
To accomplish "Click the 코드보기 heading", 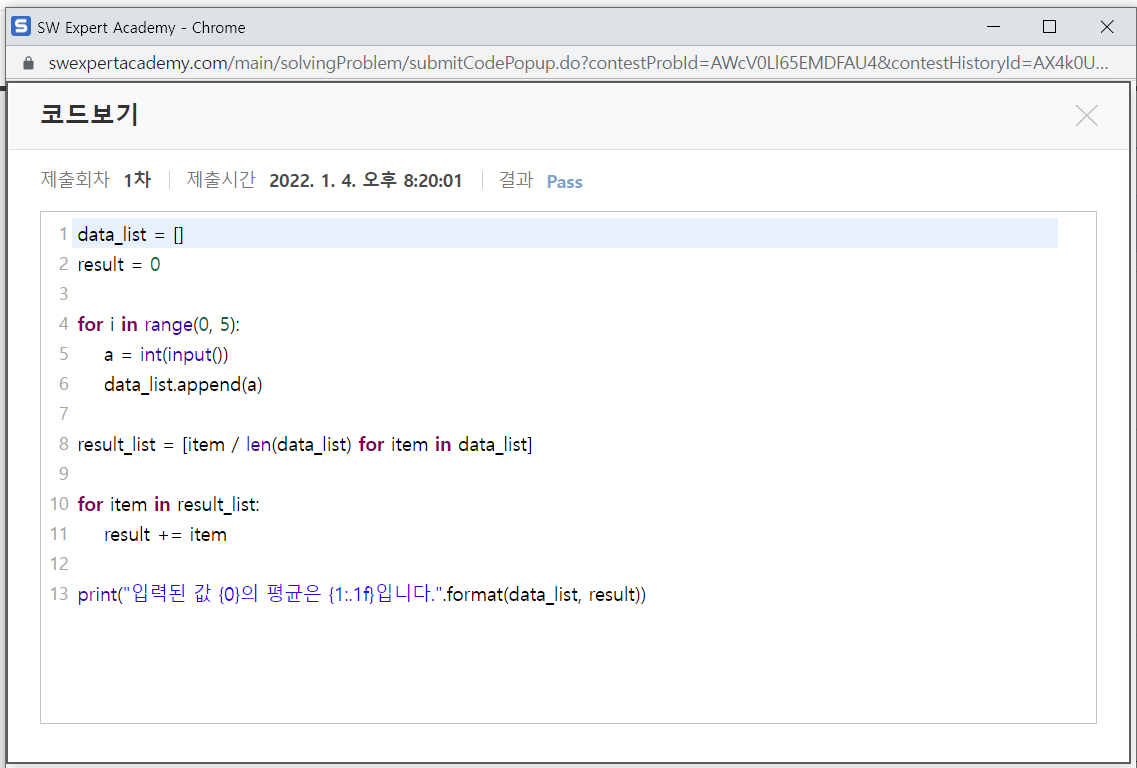I will pyautogui.click(x=89, y=115).
